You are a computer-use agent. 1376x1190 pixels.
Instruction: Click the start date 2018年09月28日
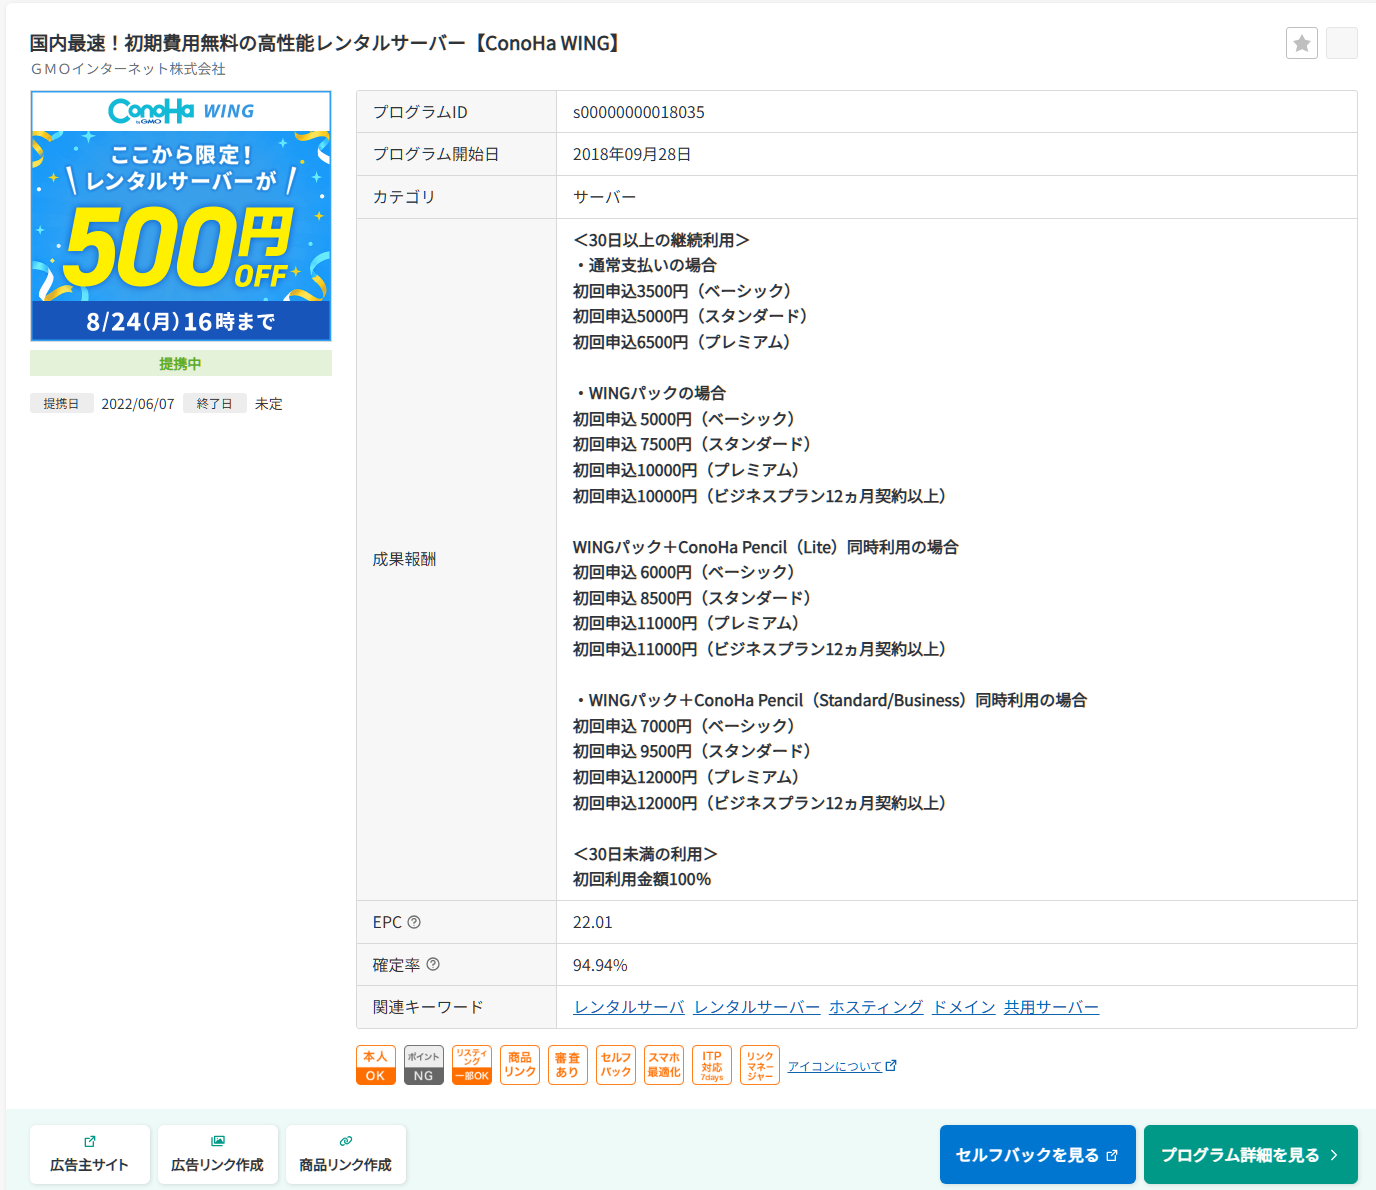[x=632, y=154]
